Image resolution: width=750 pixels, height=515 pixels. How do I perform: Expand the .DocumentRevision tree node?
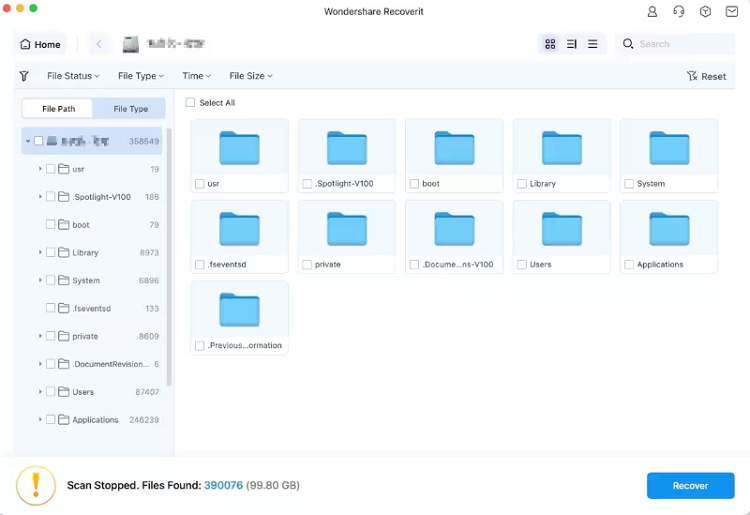click(x=40, y=364)
